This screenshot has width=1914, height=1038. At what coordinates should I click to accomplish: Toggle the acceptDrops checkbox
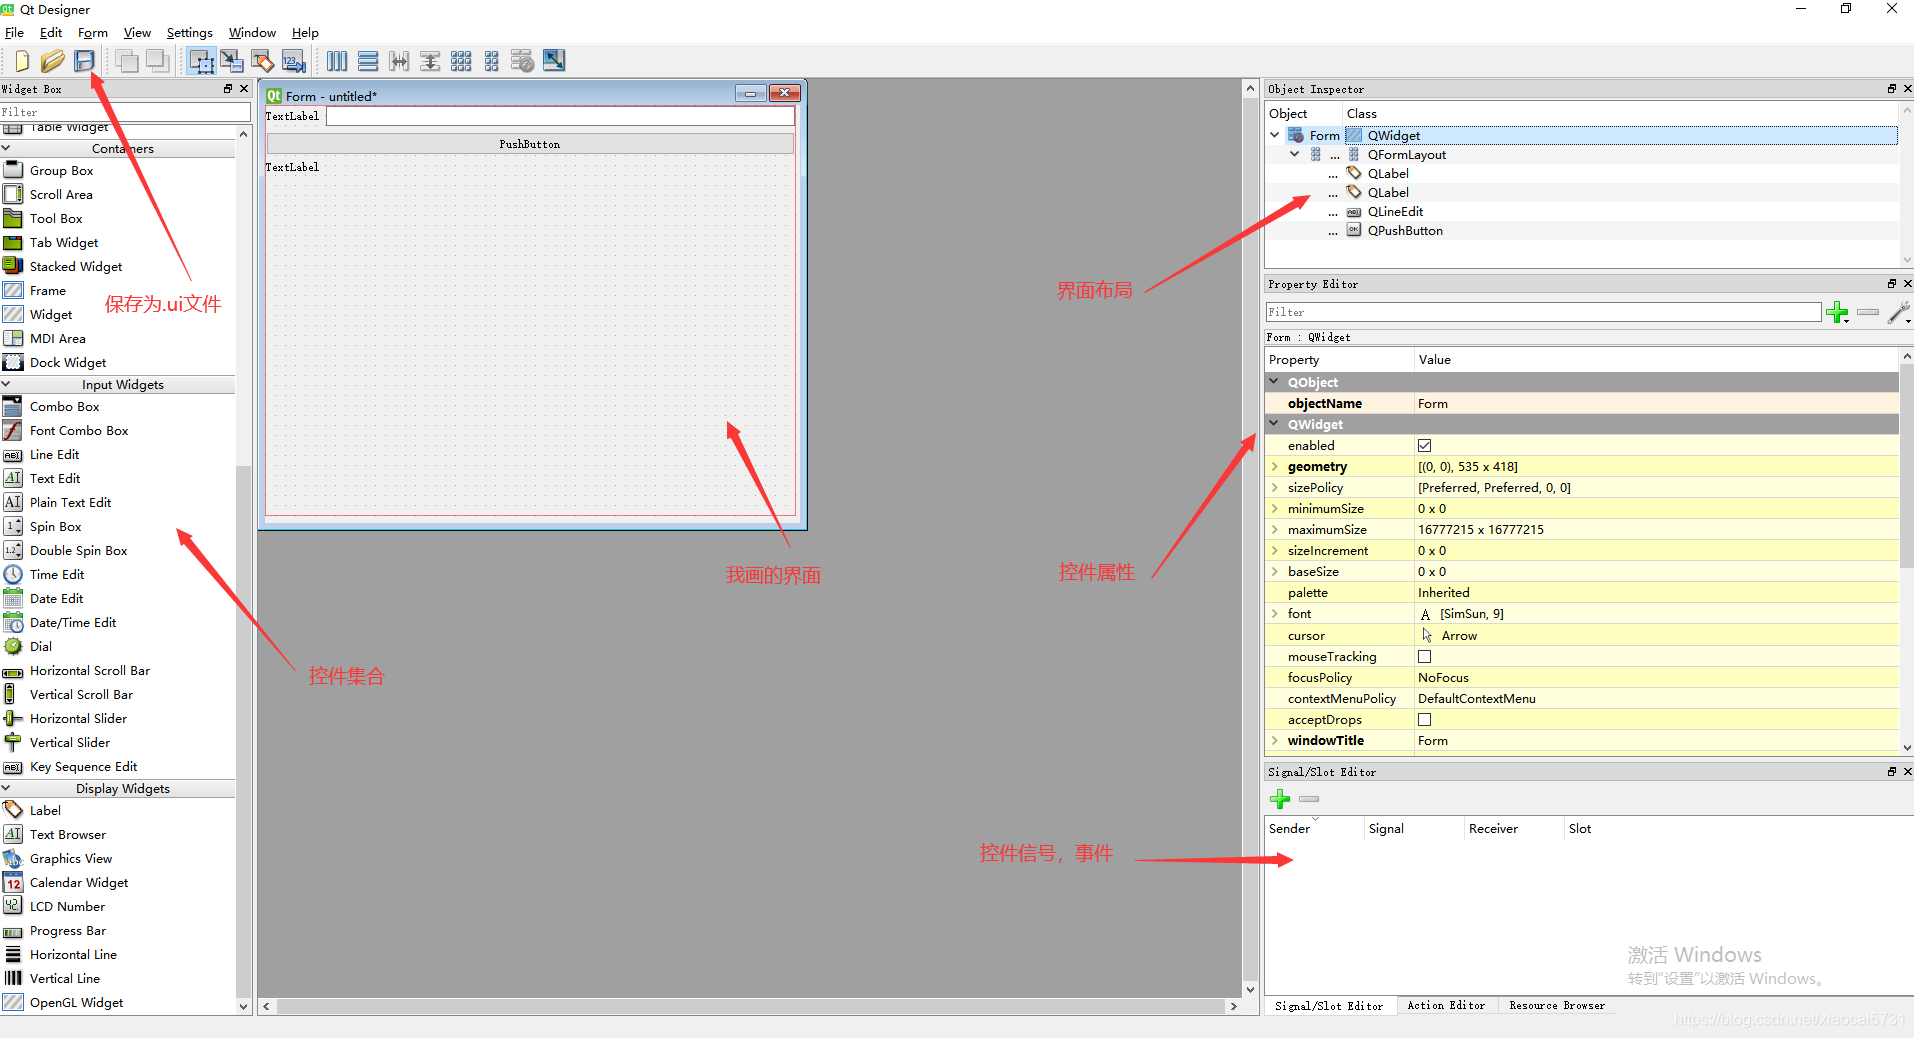tap(1425, 720)
